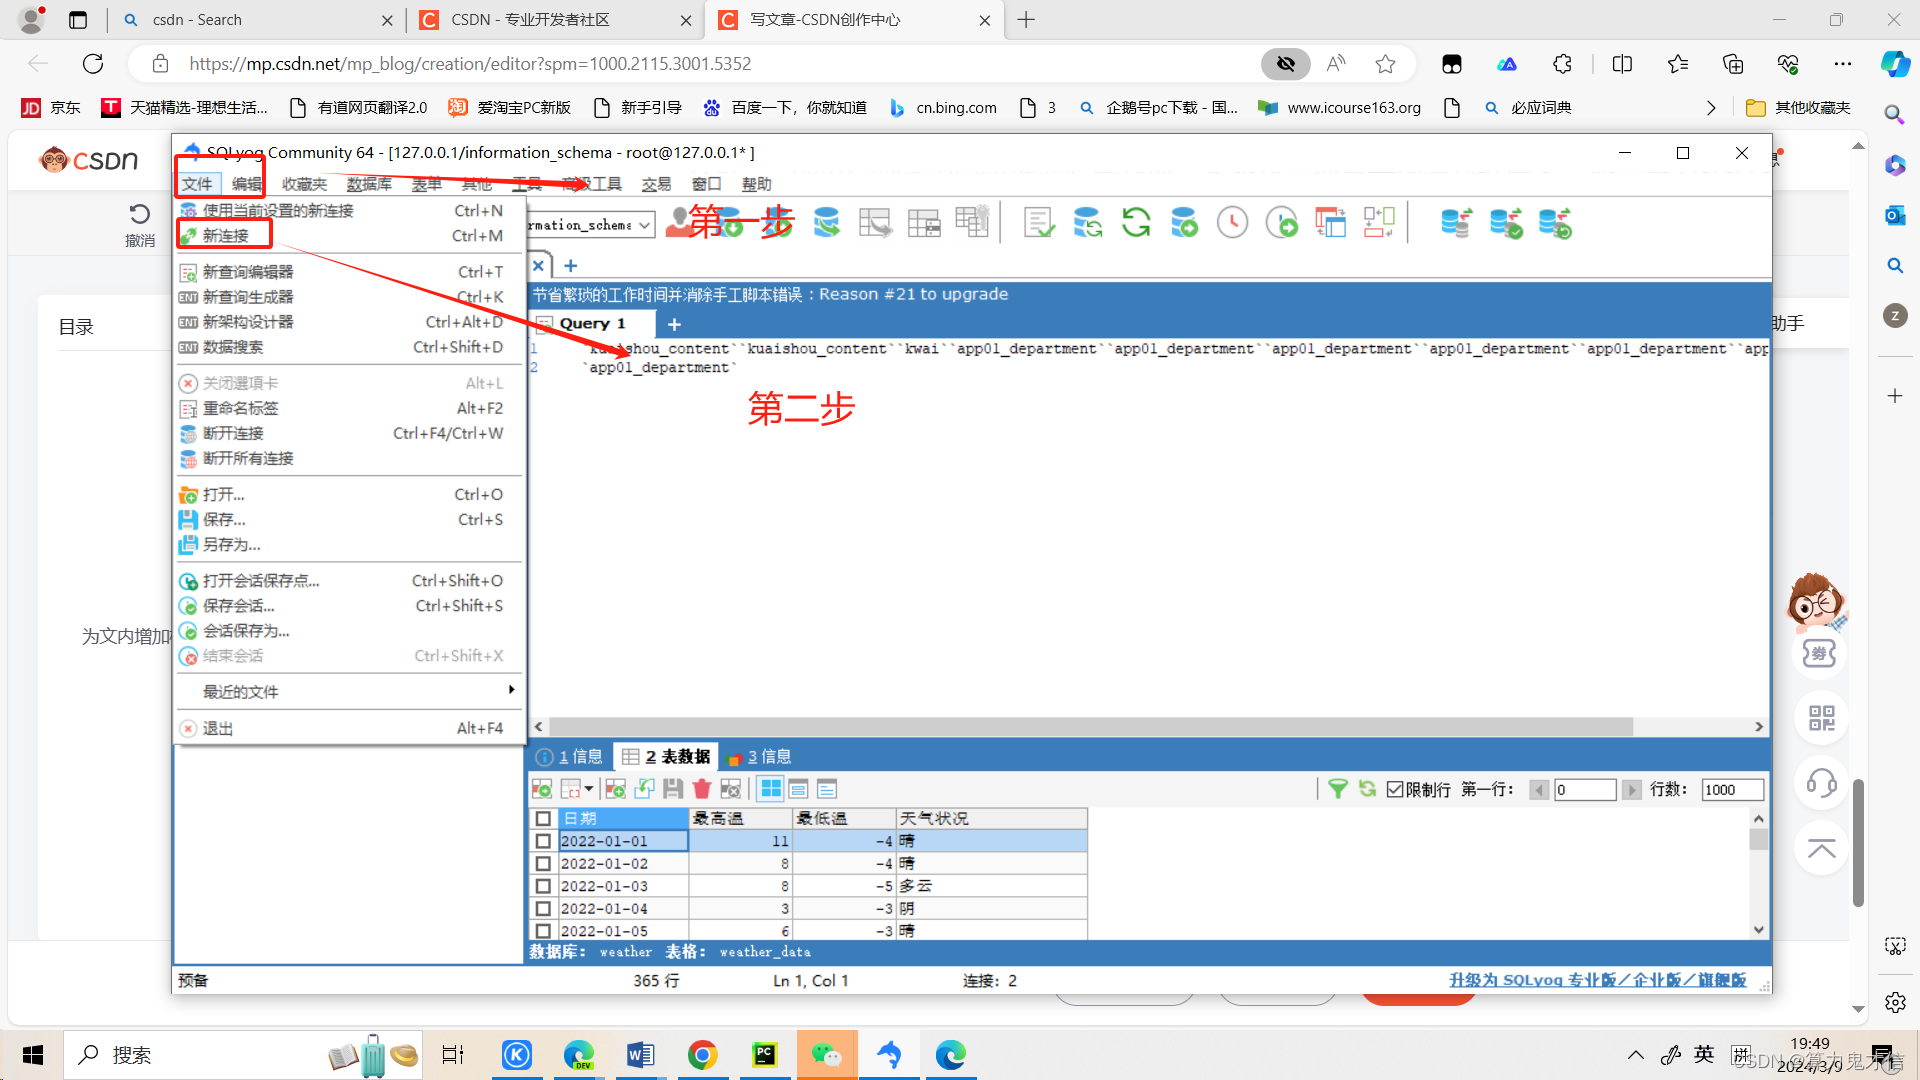Viewport: 1920px width, 1080px height.
Task: Click the database sync toolbar icon
Action: tap(1087, 222)
